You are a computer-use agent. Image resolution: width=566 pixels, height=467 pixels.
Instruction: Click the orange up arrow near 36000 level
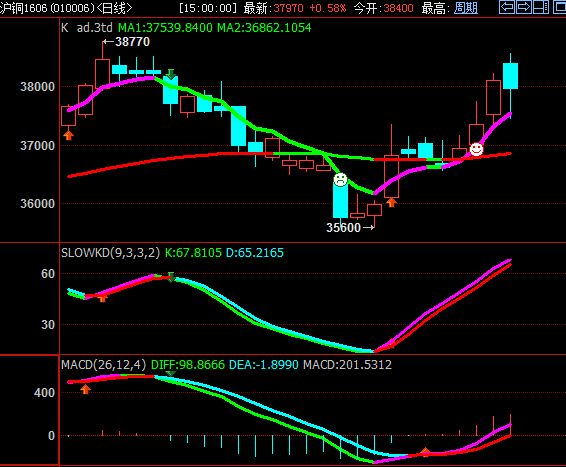tap(391, 202)
